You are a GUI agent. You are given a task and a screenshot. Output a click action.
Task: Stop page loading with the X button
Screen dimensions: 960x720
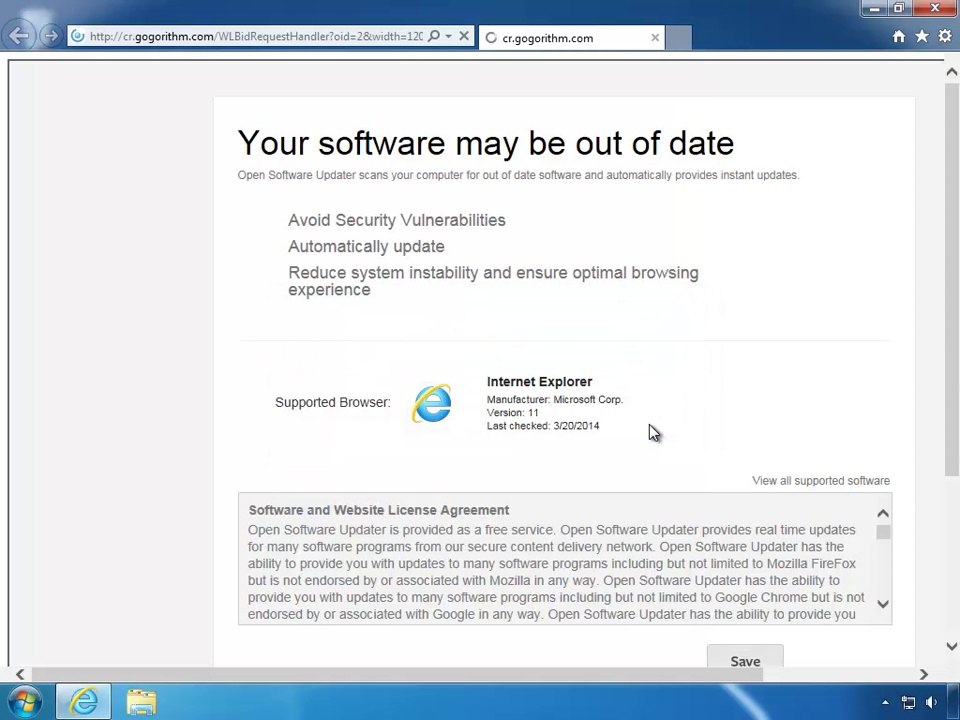tap(464, 36)
